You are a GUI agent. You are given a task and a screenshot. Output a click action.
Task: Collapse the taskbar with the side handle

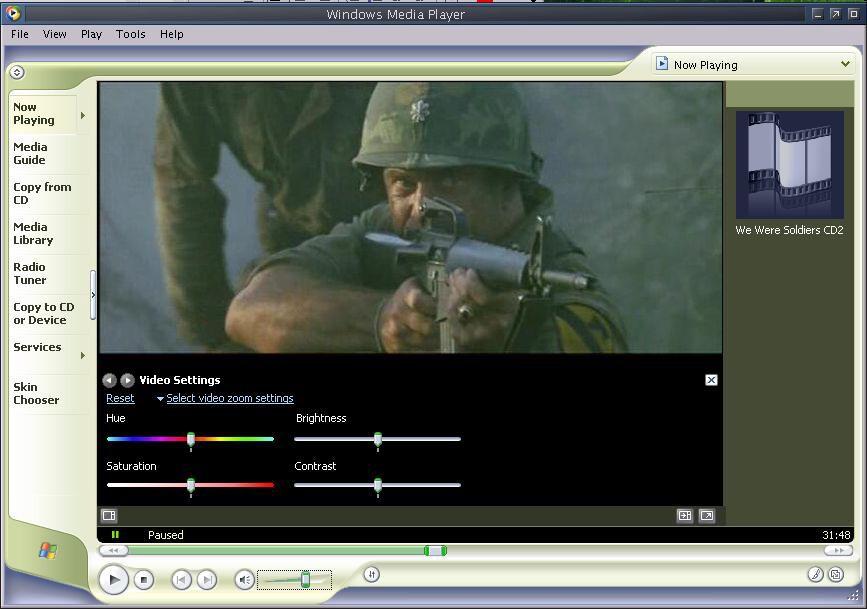[93, 295]
